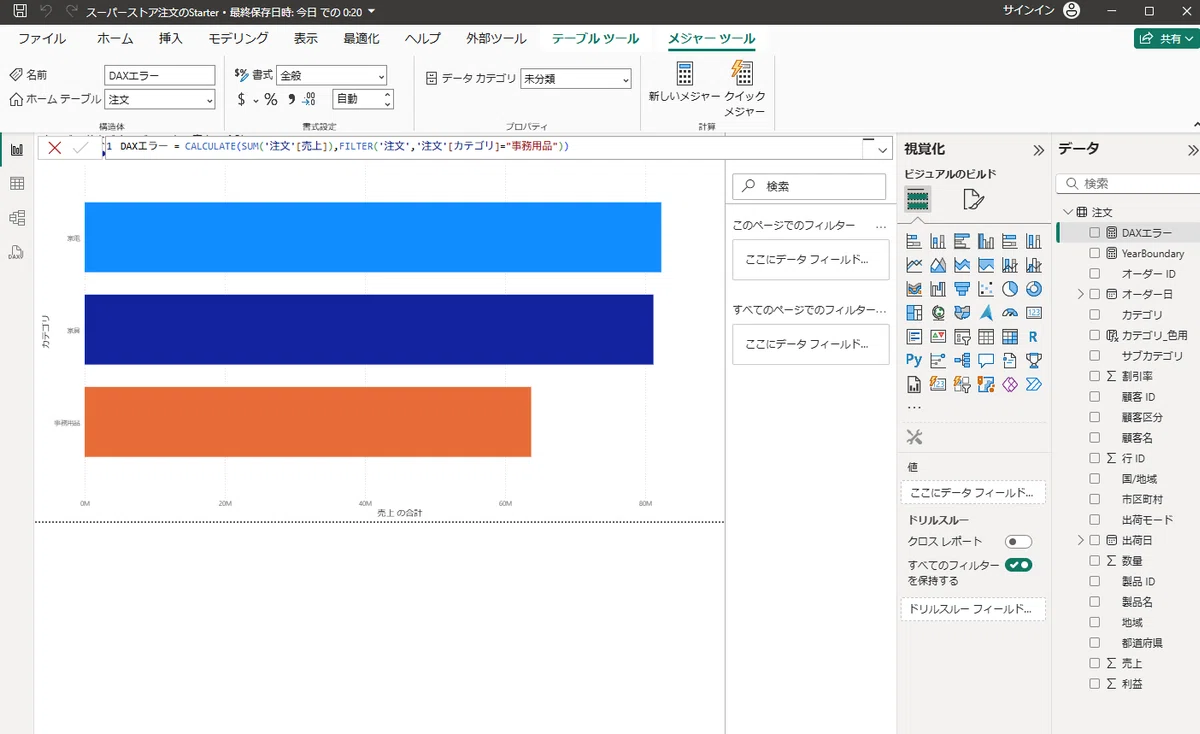Select the treemap visual
This screenshot has width=1200, height=734.
click(914, 313)
